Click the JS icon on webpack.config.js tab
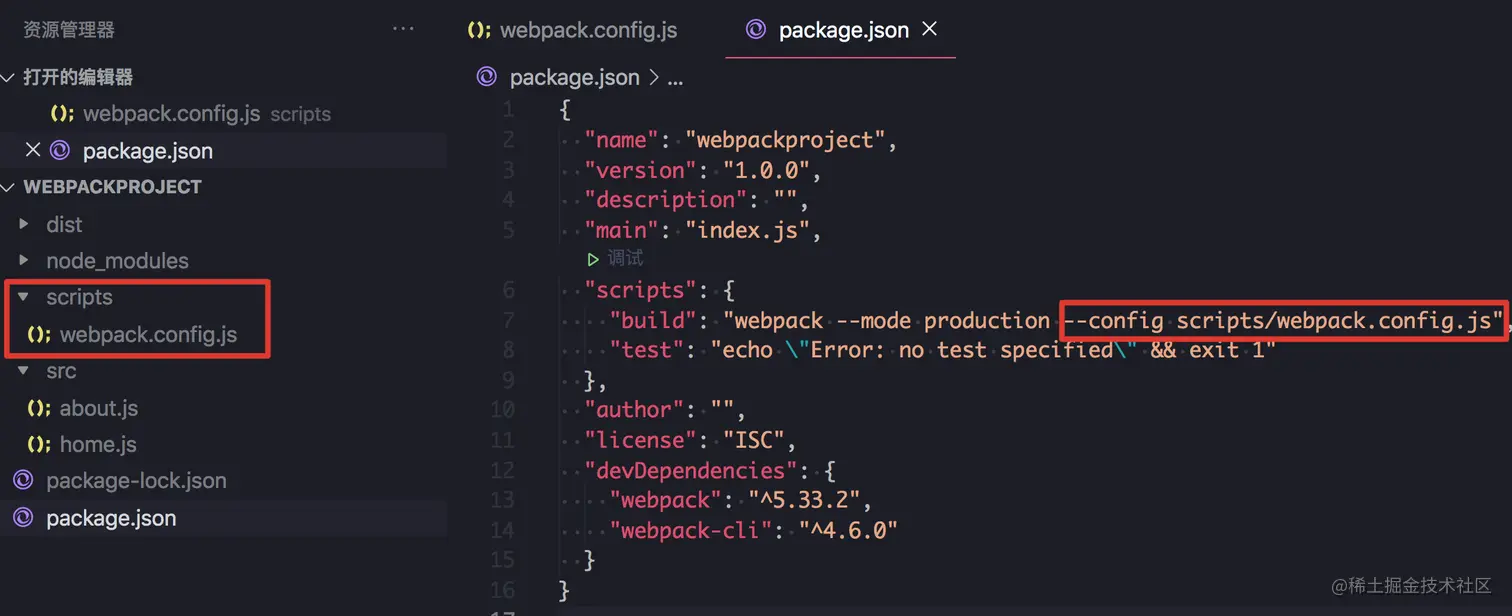This screenshot has height=616, width=1512. [479, 30]
